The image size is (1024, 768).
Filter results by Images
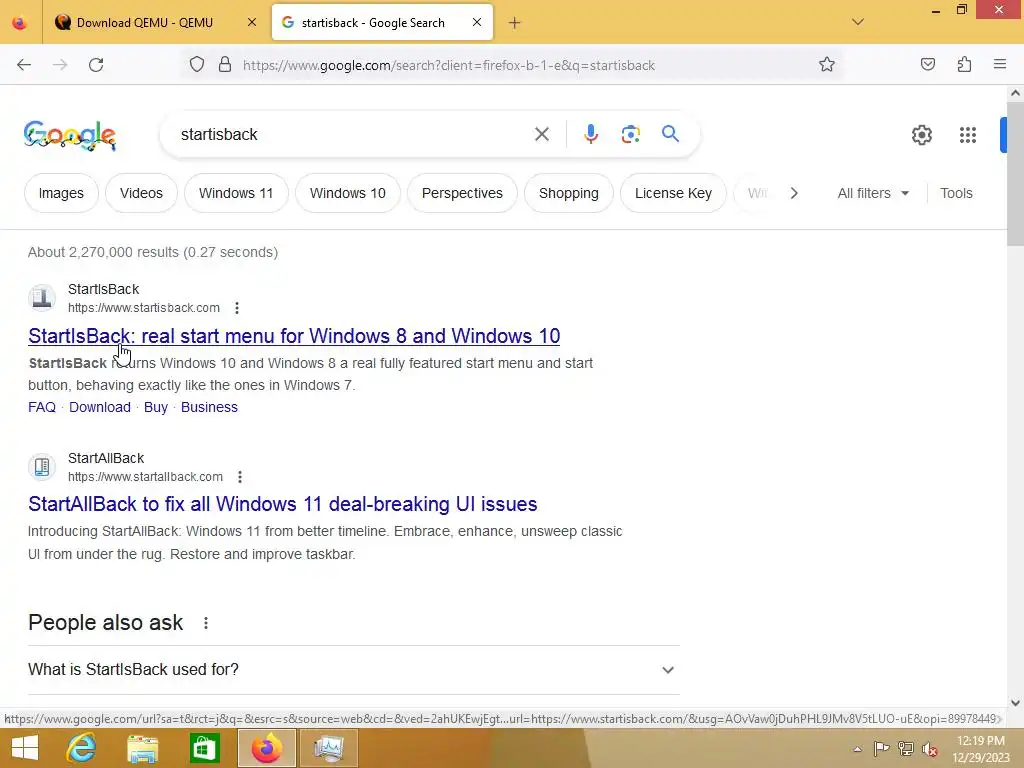pyautogui.click(x=61, y=193)
